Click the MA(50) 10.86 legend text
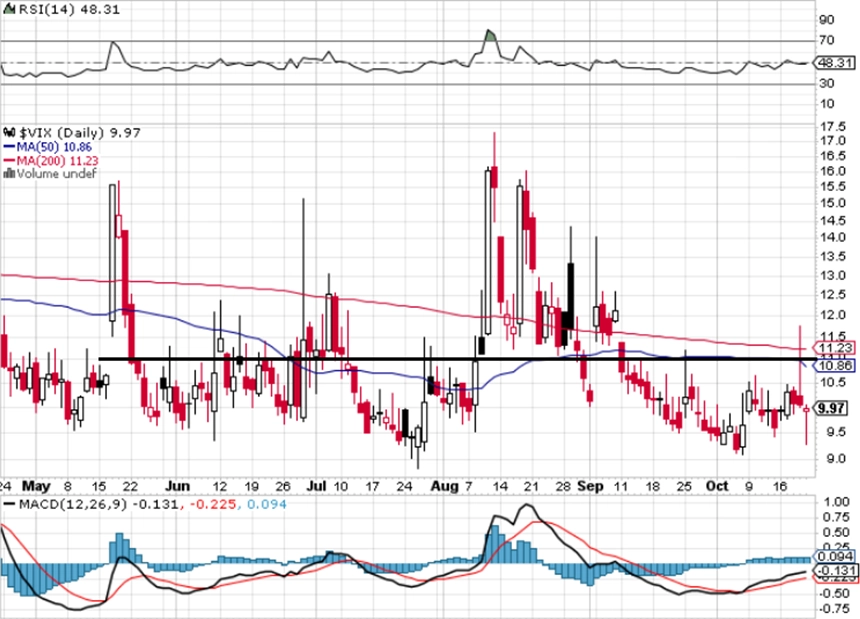 pos(54,147)
